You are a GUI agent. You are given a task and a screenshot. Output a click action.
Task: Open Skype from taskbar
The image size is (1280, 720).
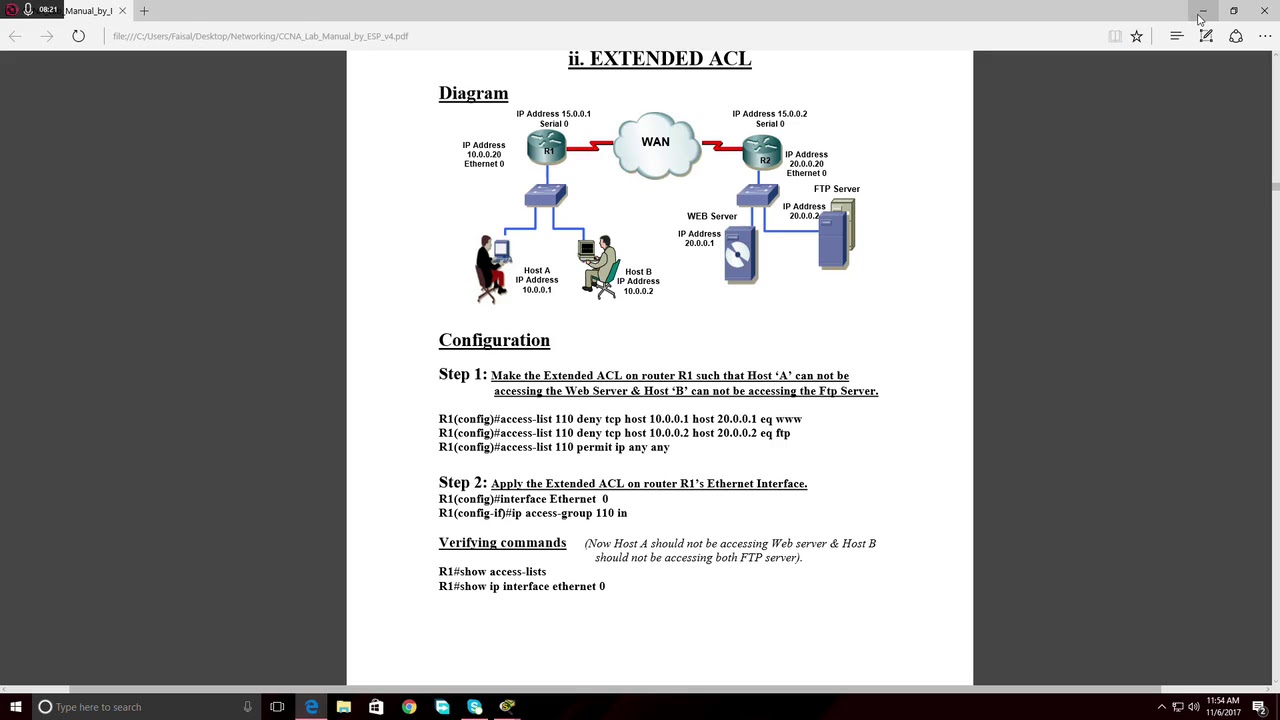474,707
